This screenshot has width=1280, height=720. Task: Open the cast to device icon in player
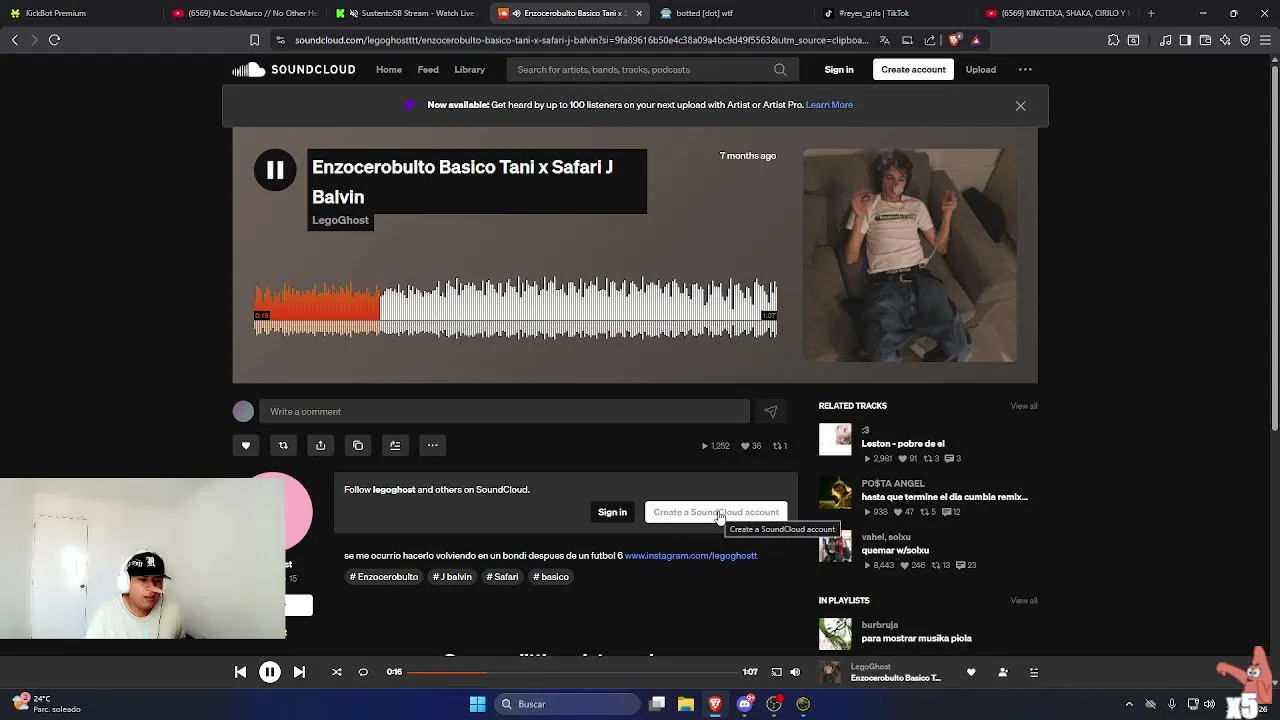(x=776, y=672)
